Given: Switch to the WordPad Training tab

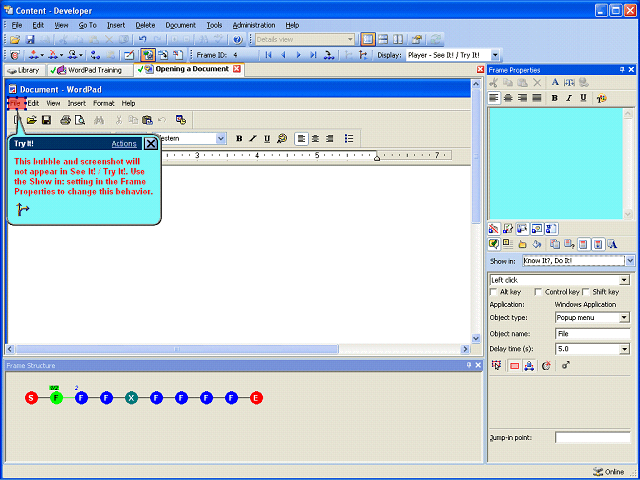Looking at the screenshot, I should 90,70.
